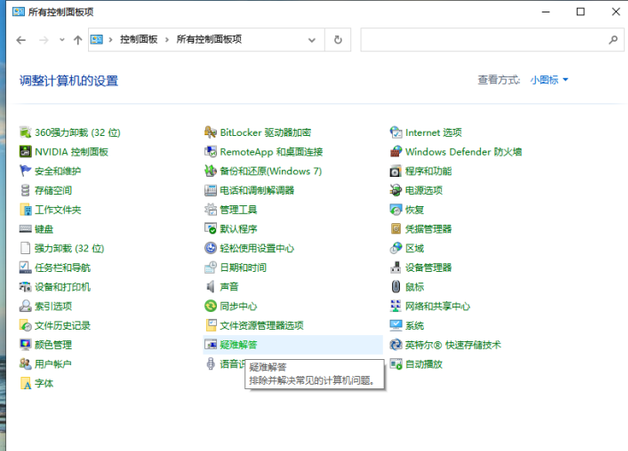
Task: Click the 字体 font icon
Action: pyautogui.click(x=25, y=383)
